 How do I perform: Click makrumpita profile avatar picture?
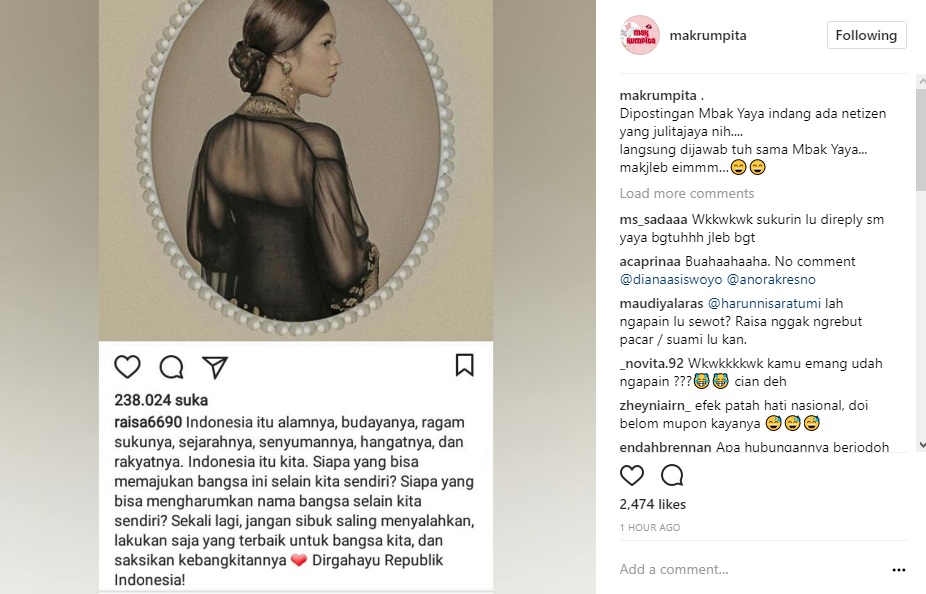[640, 35]
